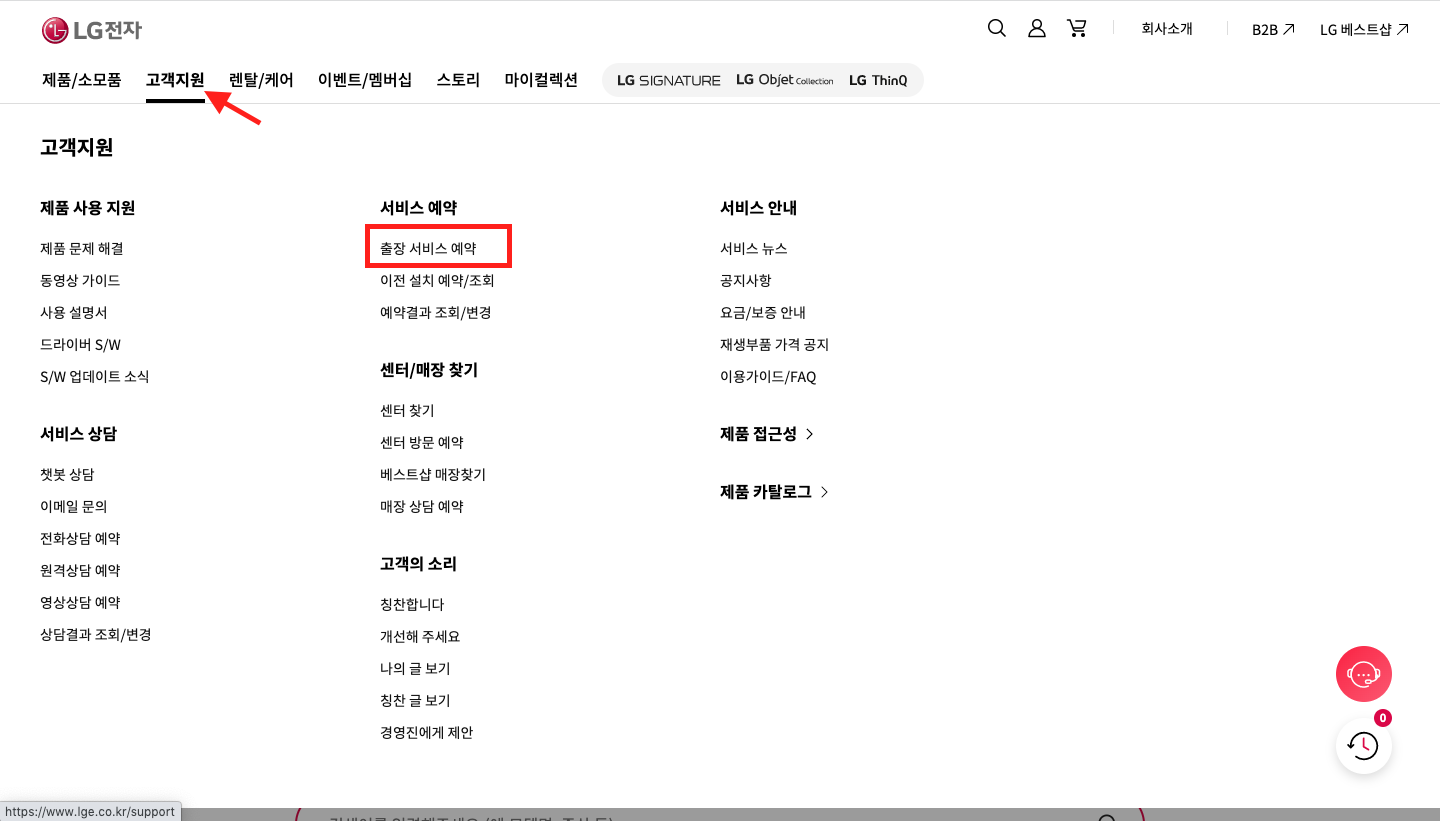Click 출장 서비스 예약 link
1440x821 pixels.
[x=428, y=248]
